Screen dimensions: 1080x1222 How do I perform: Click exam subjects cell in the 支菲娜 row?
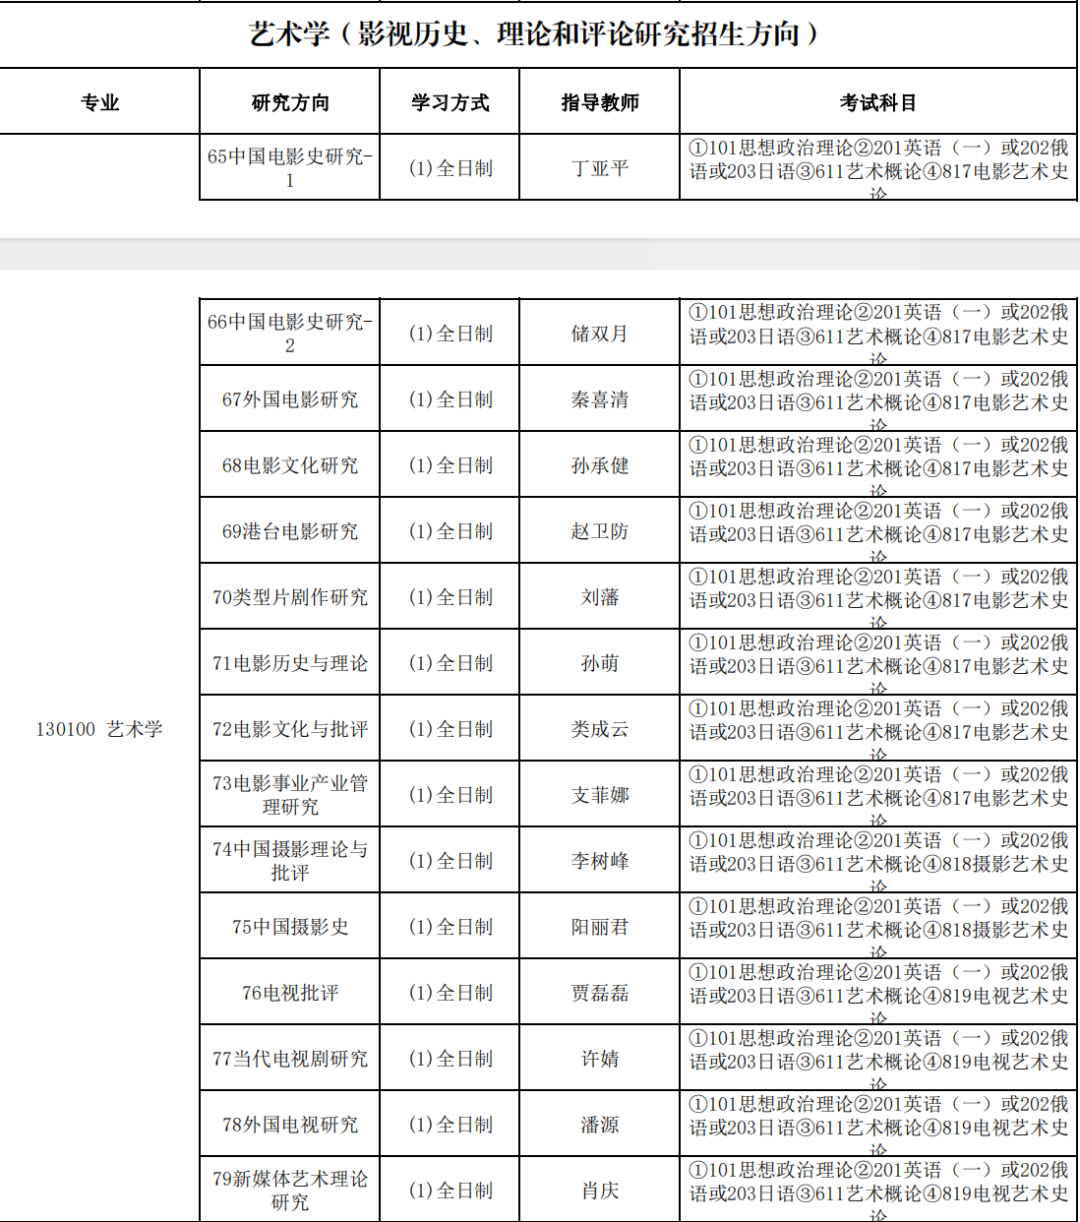(x=878, y=795)
